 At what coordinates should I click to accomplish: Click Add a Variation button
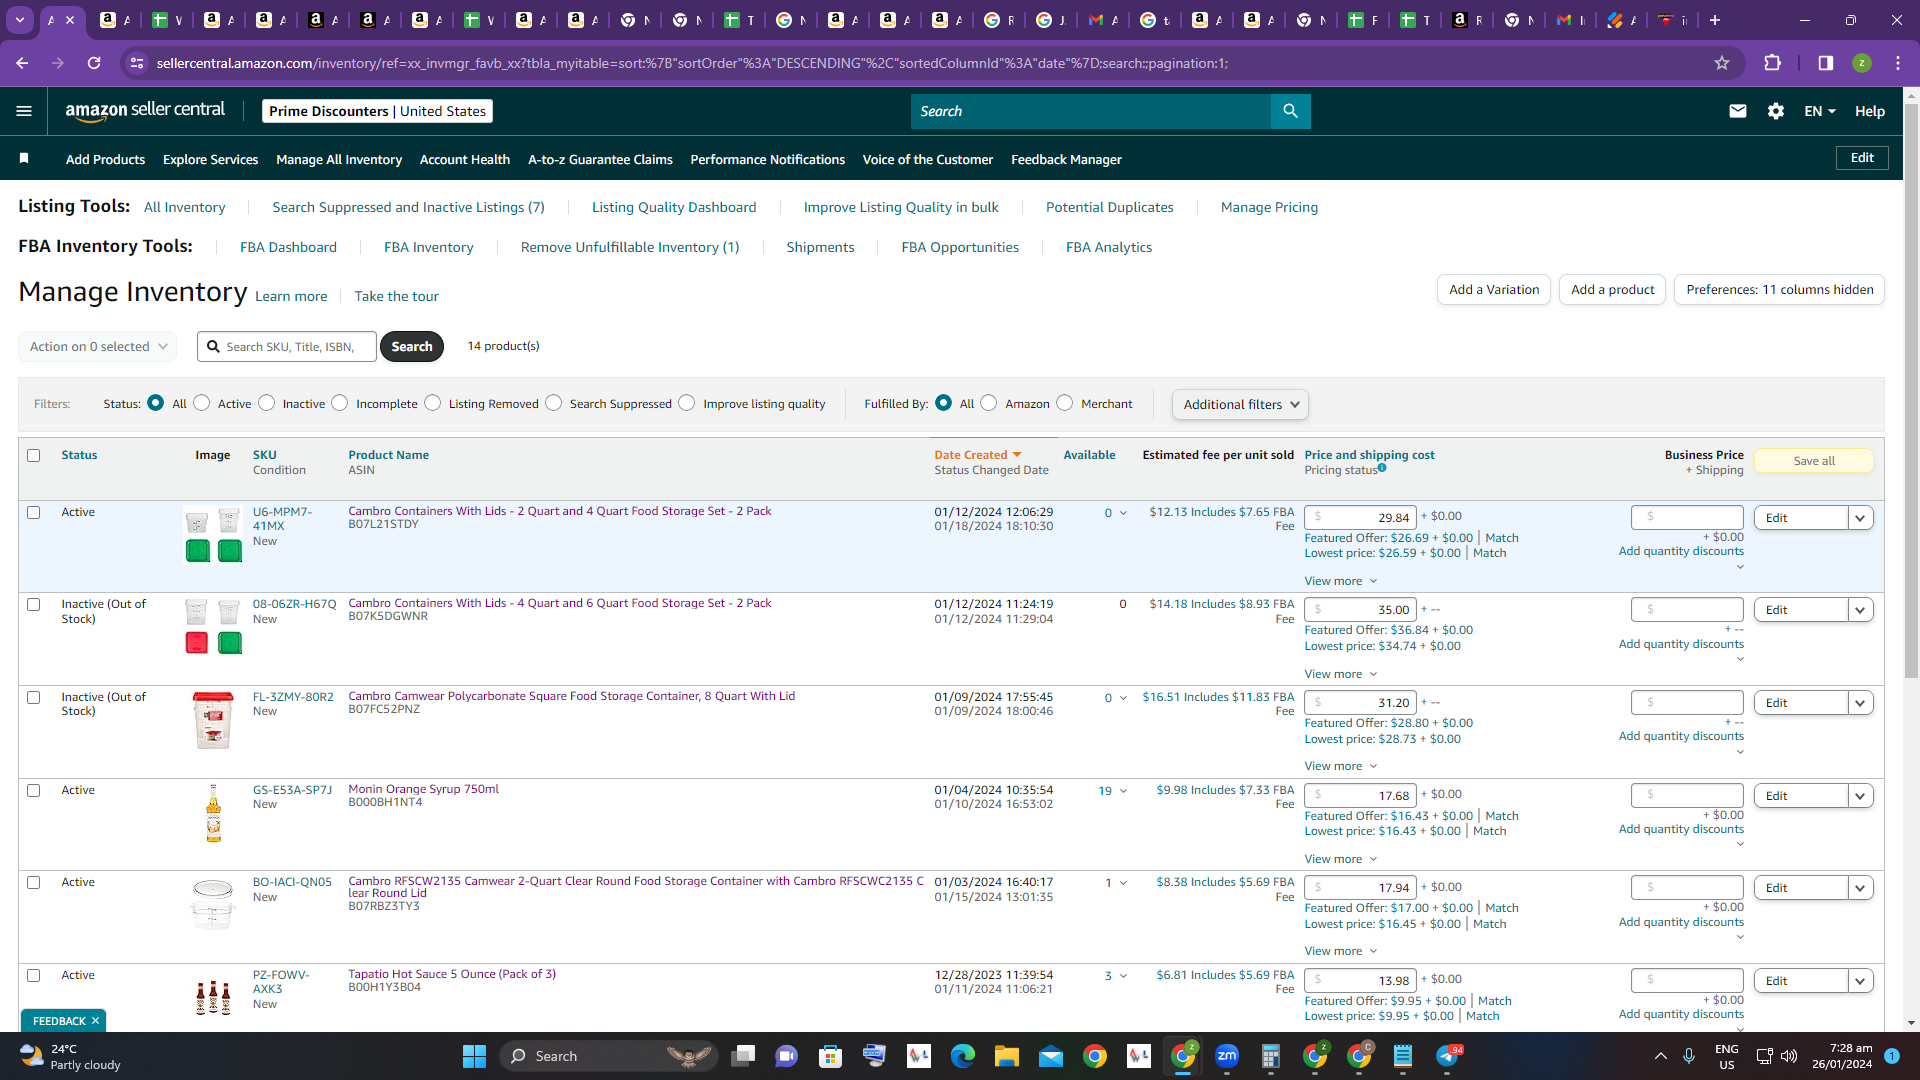pyautogui.click(x=1494, y=290)
